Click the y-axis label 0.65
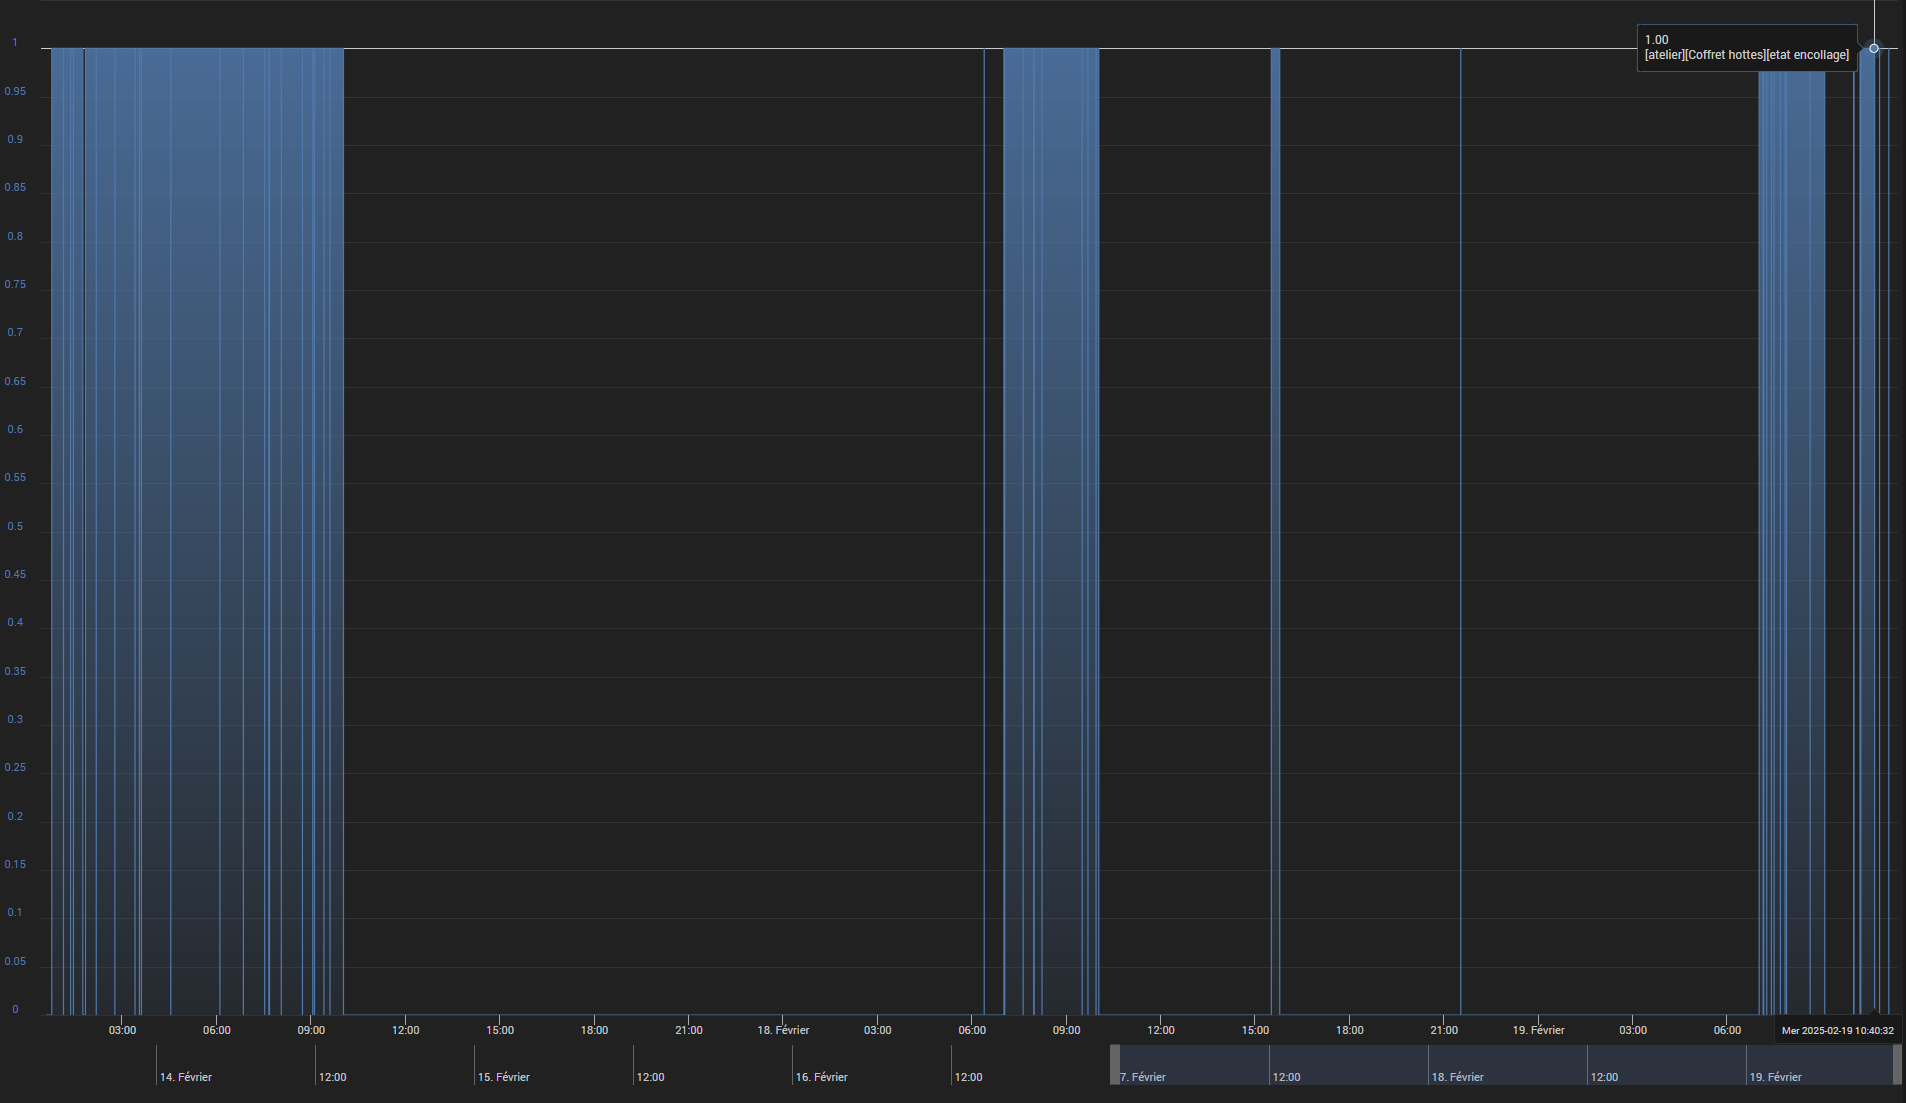 coord(15,382)
